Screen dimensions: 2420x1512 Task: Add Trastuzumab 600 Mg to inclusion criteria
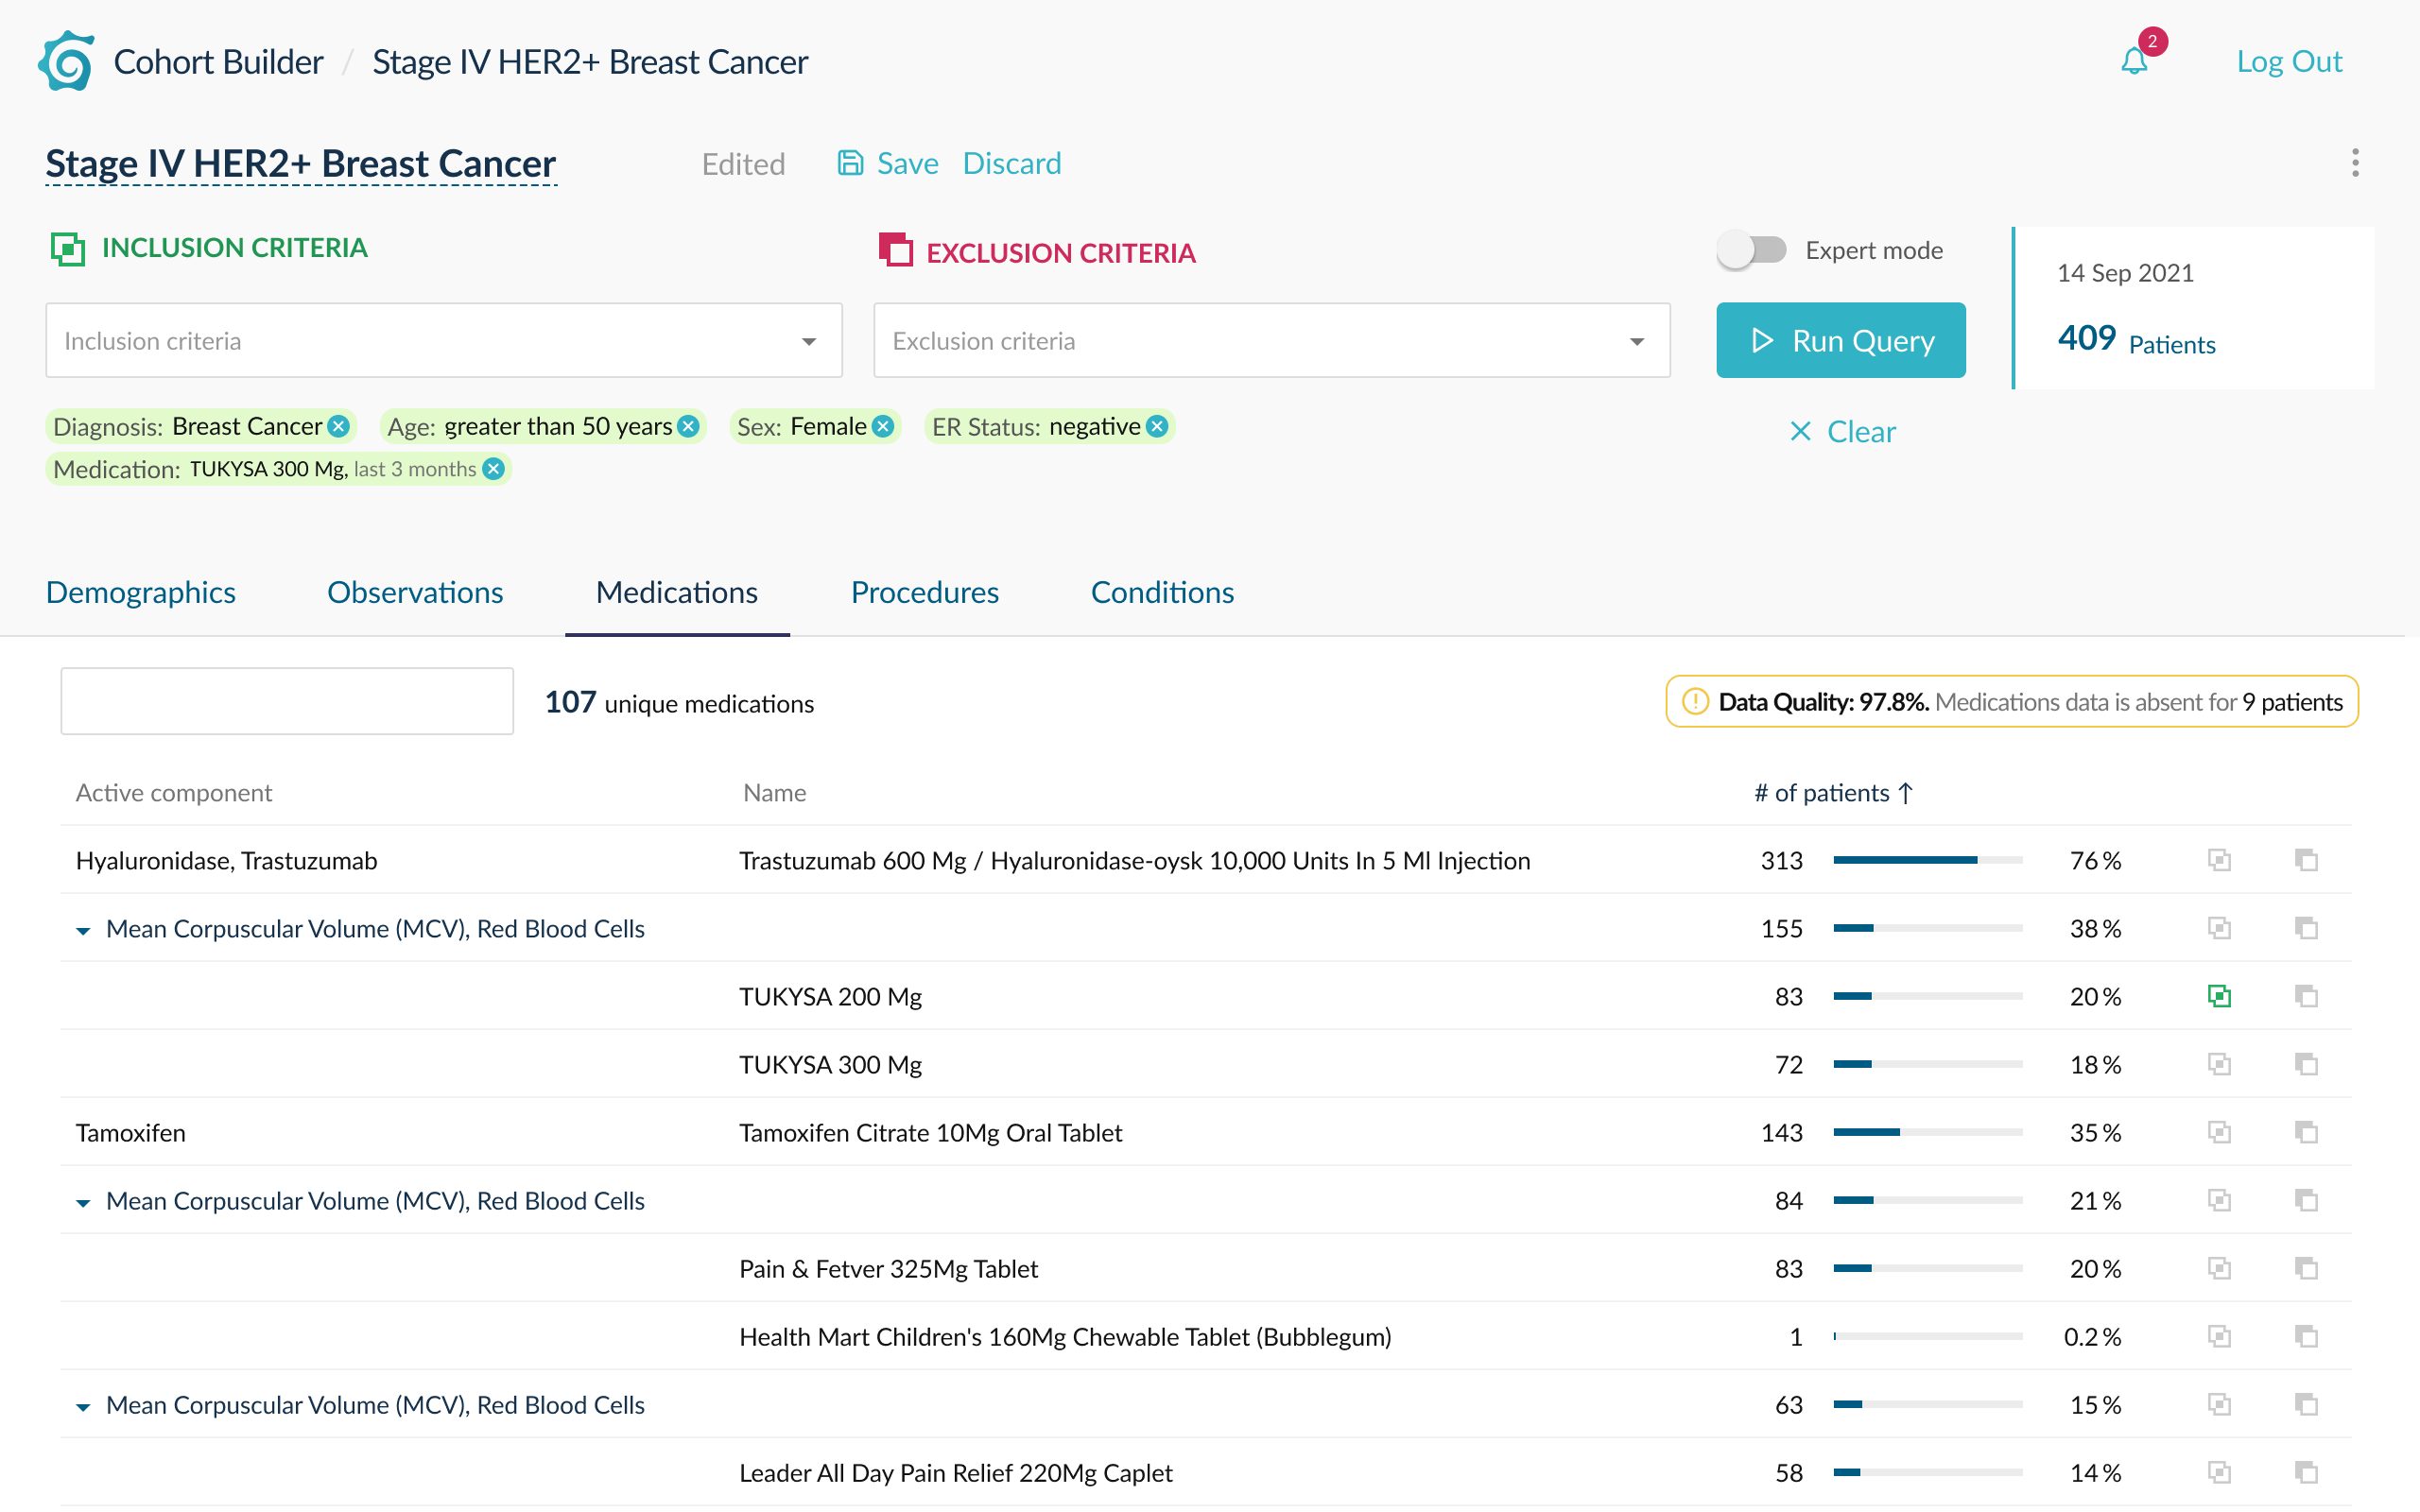pos(2219,860)
